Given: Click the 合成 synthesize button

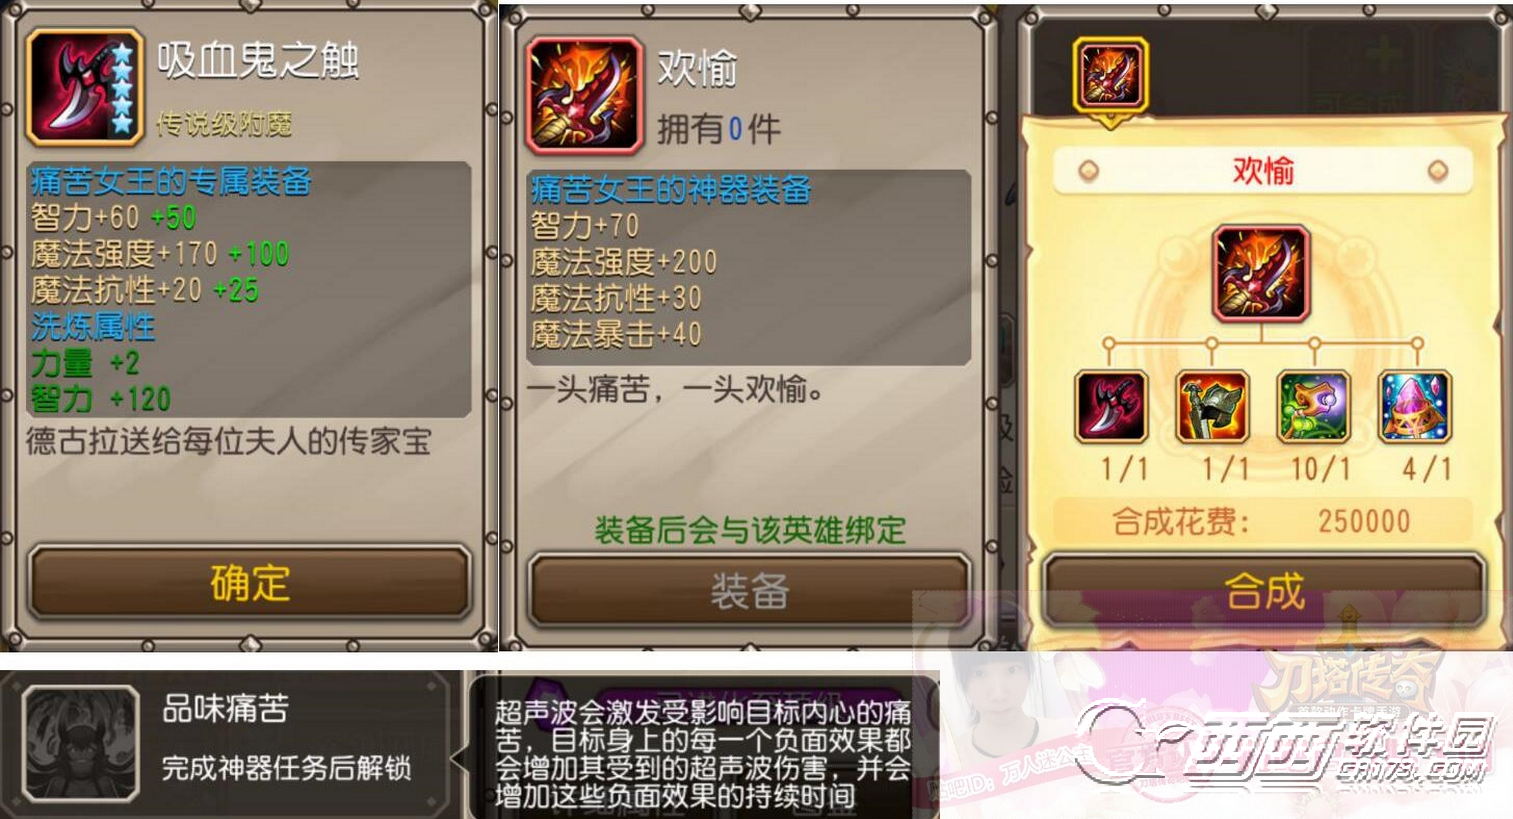Looking at the screenshot, I should coord(1264,591).
